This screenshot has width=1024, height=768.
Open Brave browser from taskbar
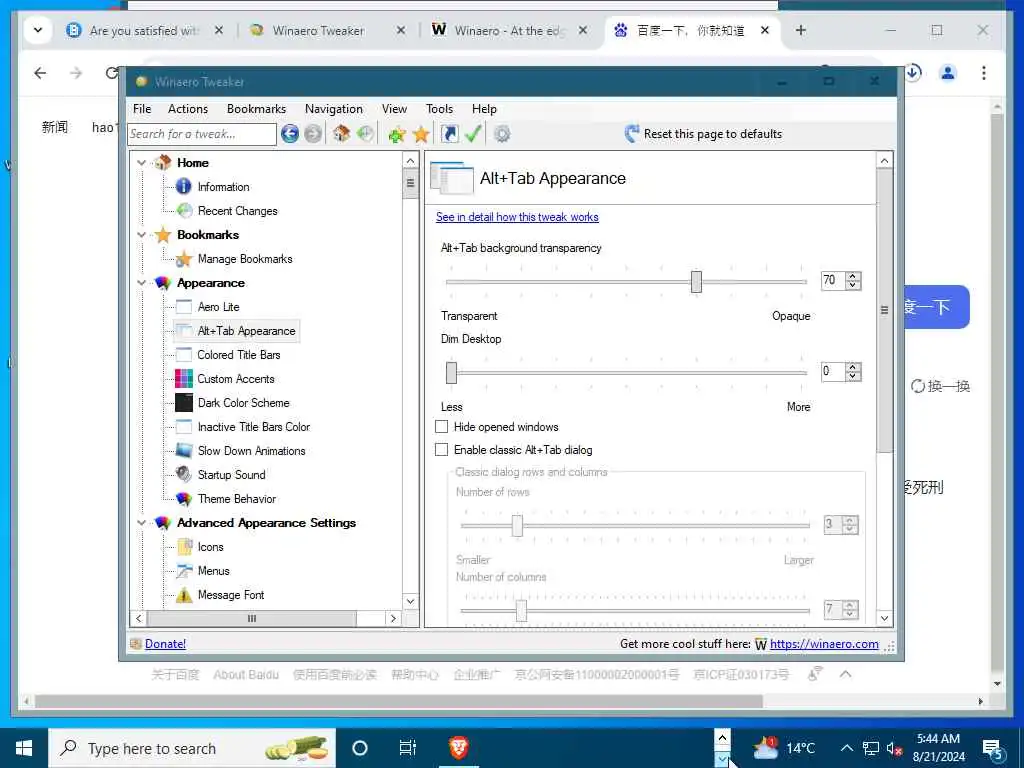(458, 748)
